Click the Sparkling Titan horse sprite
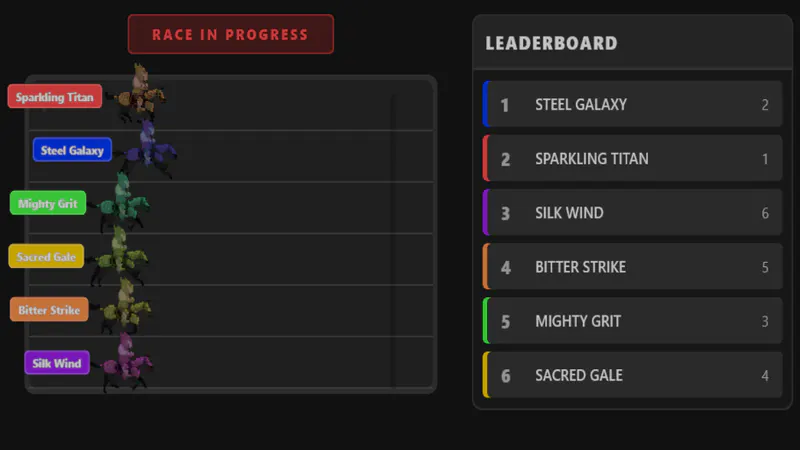Image resolution: width=800 pixels, height=450 pixels. pyautogui.click(x=140, y=93)
